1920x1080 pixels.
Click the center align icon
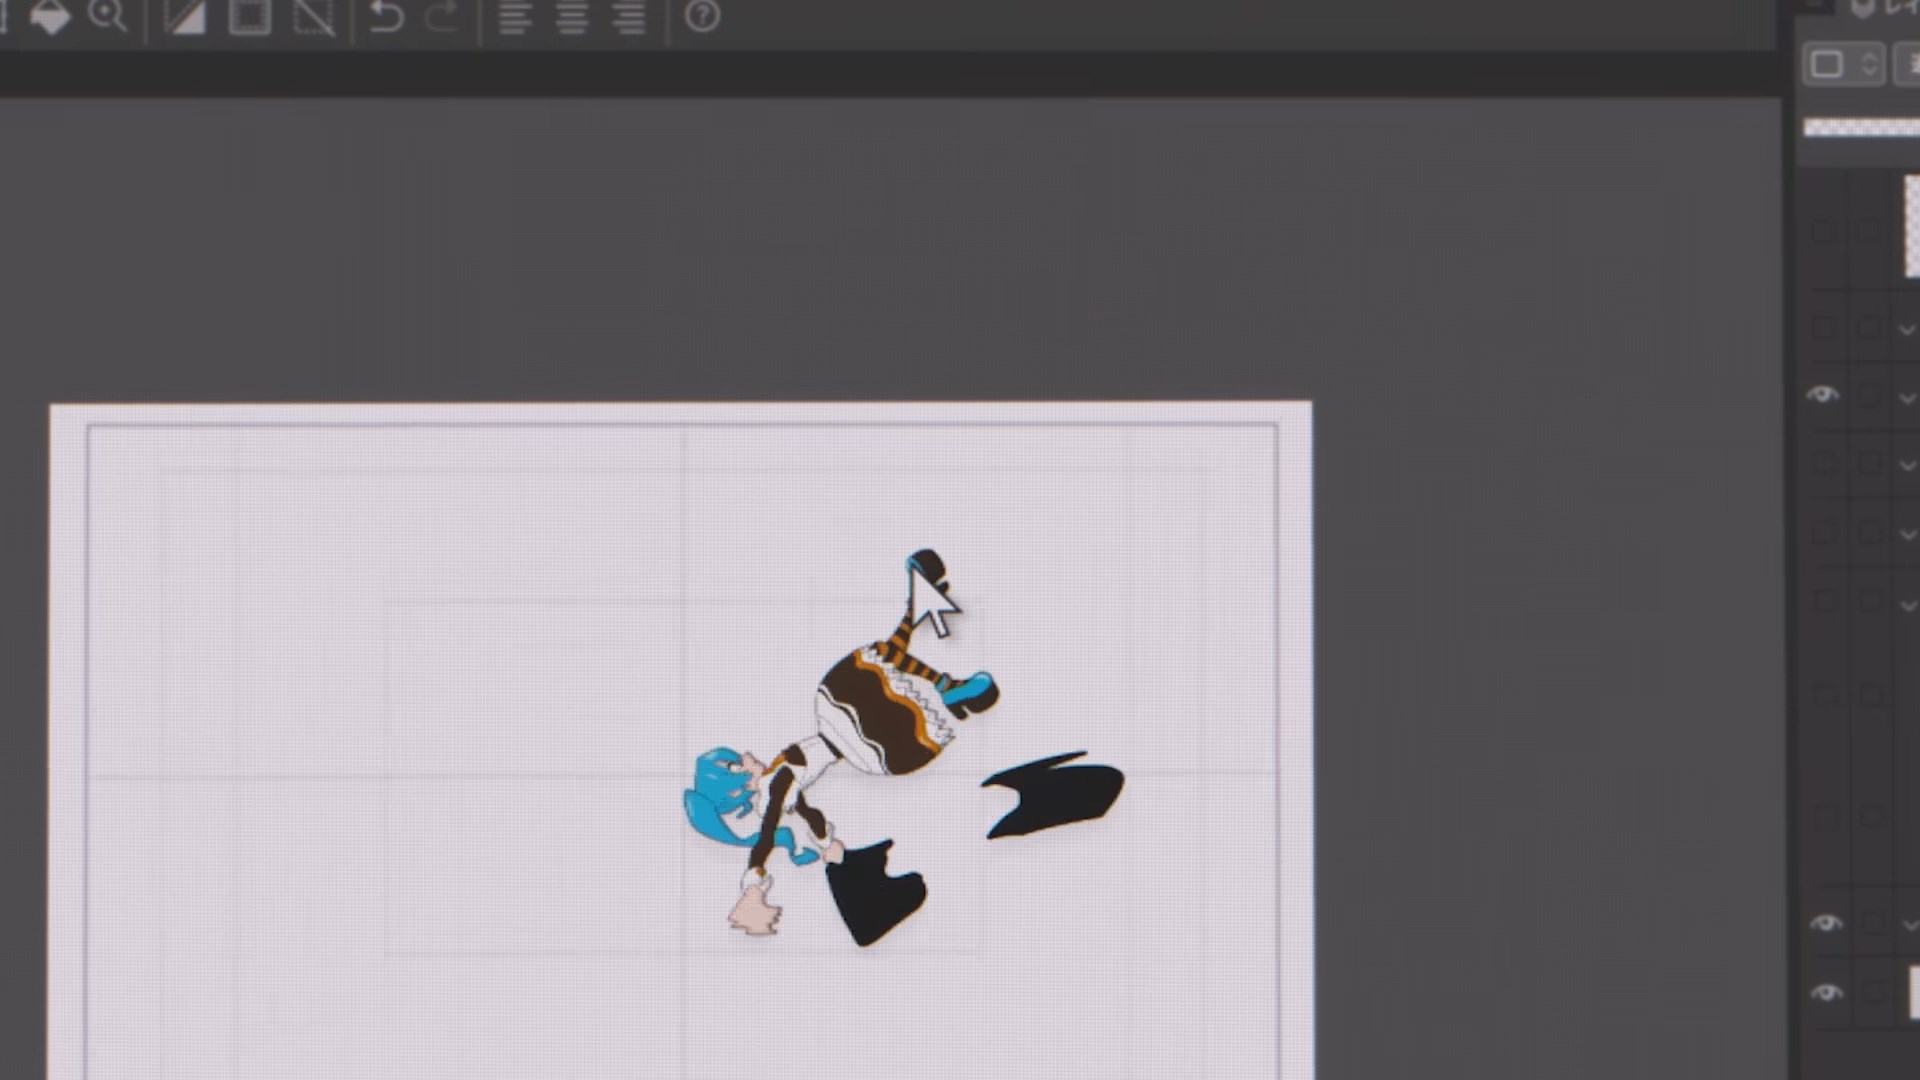[572, 18]
